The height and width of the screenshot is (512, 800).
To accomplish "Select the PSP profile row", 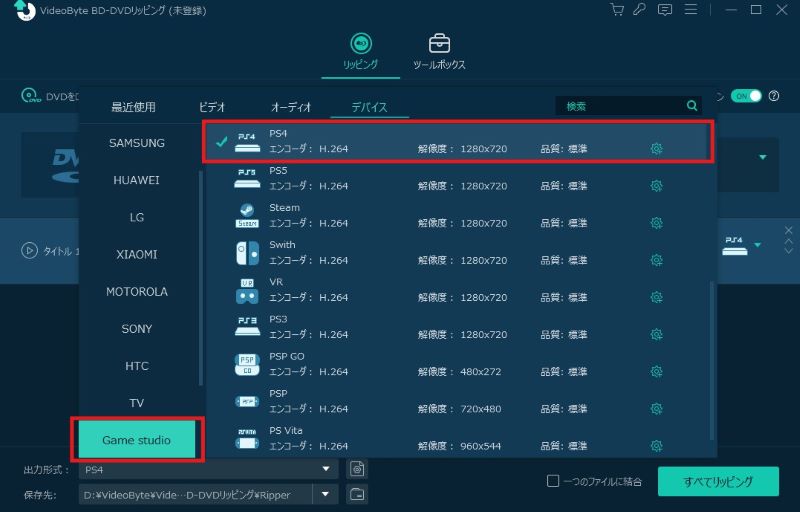I will (458, 402).
